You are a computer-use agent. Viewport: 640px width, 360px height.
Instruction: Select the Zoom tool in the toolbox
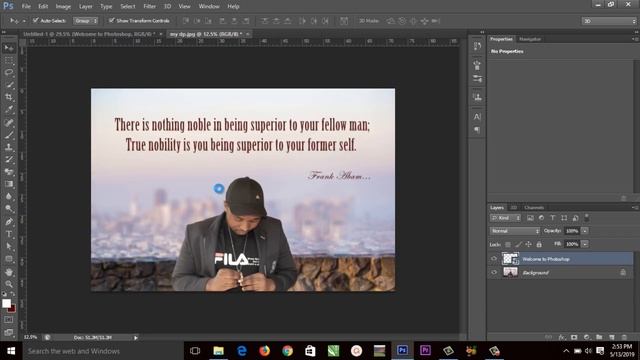9,284
